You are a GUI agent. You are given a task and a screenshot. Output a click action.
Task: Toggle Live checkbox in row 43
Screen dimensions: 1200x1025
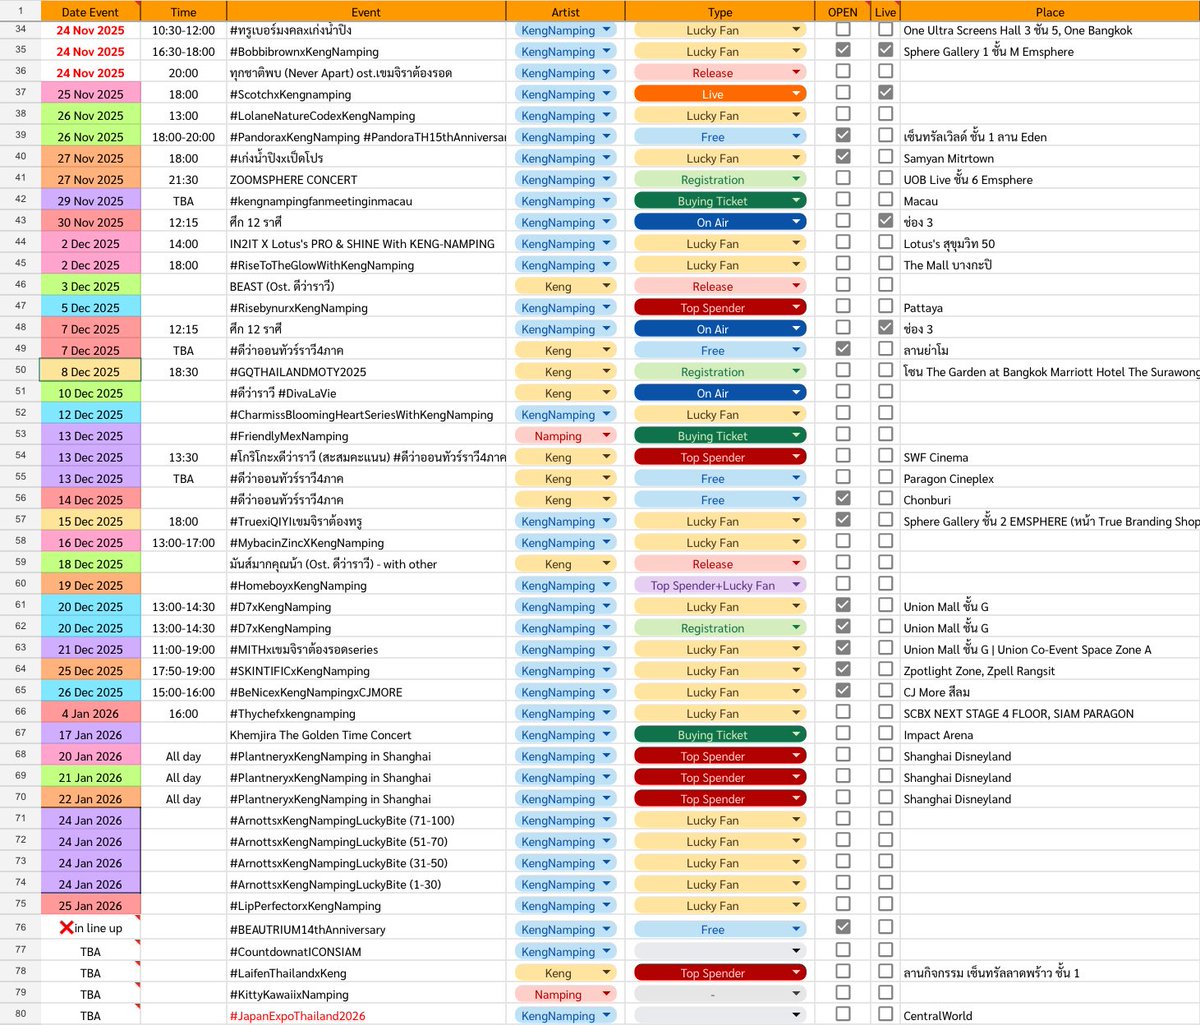(x=885, y=222)
